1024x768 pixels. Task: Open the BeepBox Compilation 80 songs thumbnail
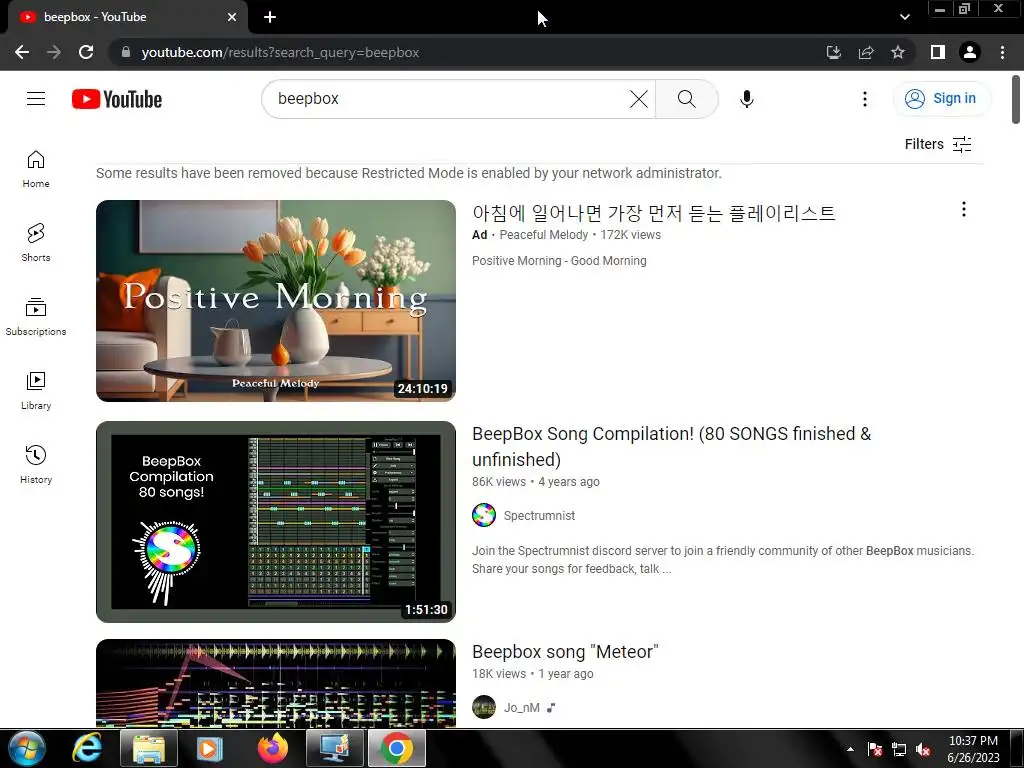point(276,521)
